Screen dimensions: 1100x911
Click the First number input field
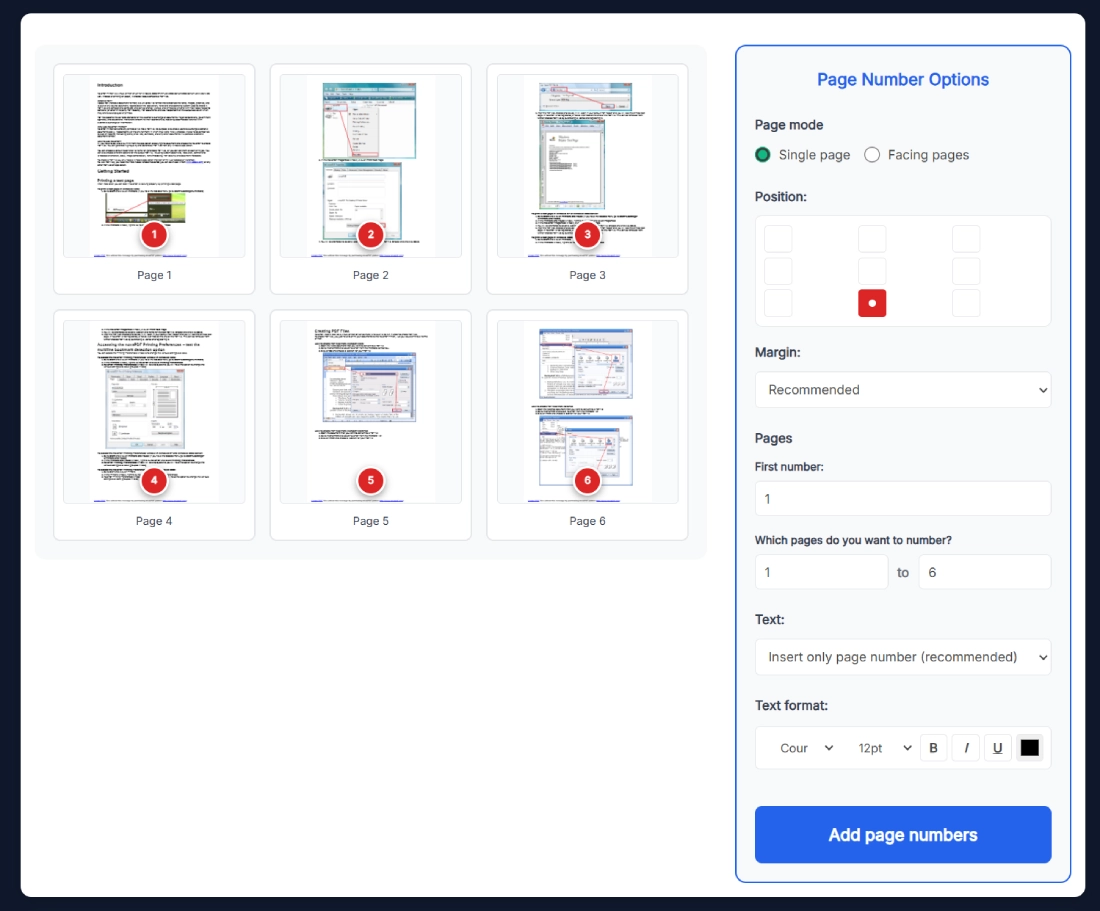point(902,498)
